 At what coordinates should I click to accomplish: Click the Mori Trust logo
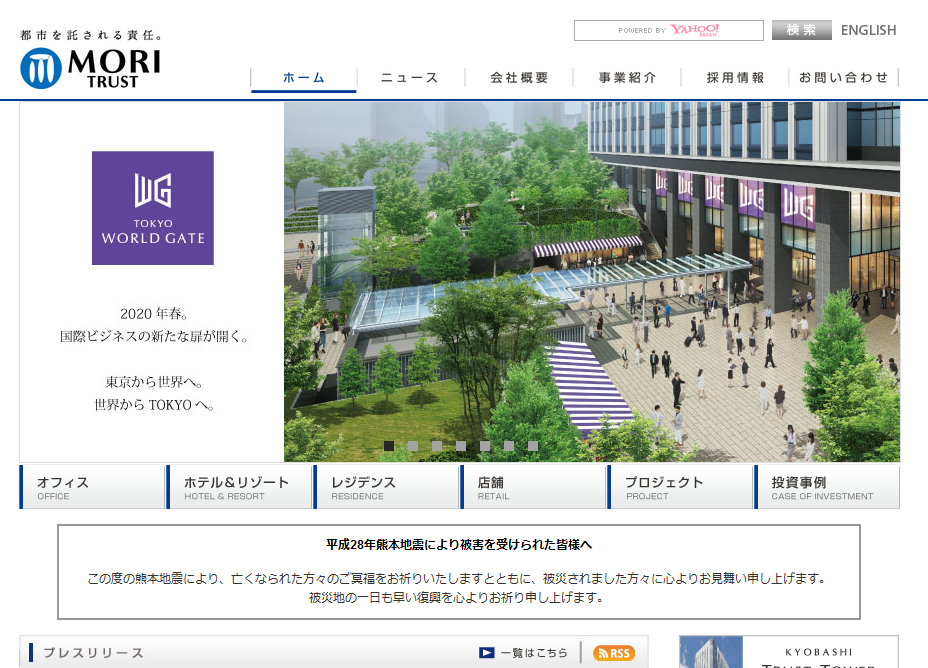(x=90, y=65)
